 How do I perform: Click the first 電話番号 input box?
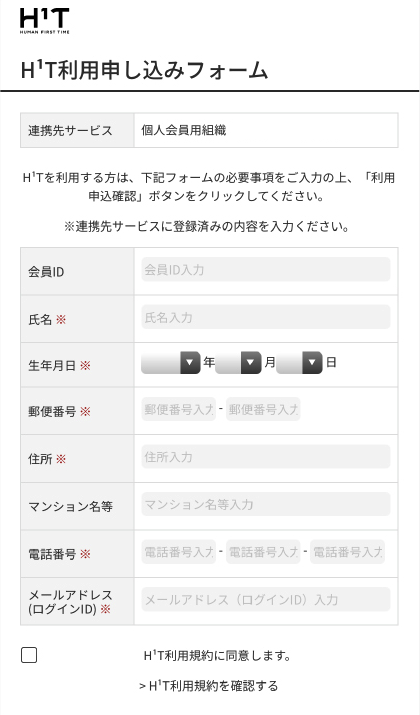pyautogui.click(x=178, y=552)
